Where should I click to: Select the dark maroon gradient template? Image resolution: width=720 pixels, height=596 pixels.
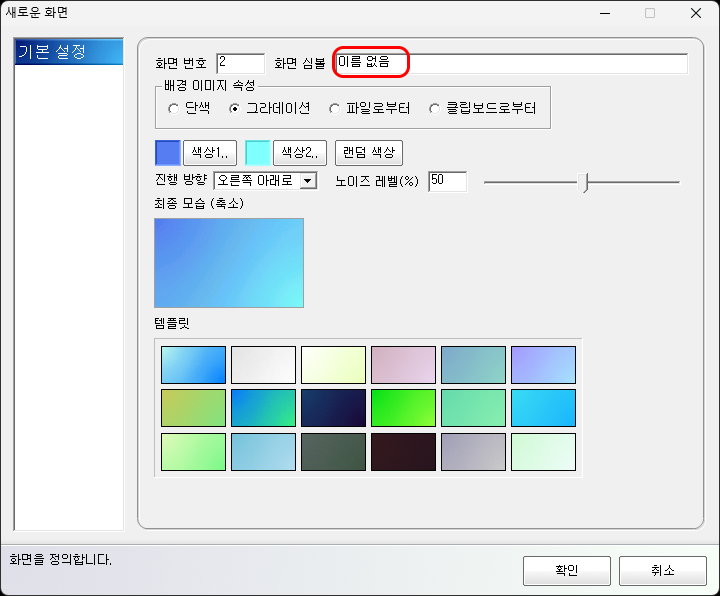403,451
